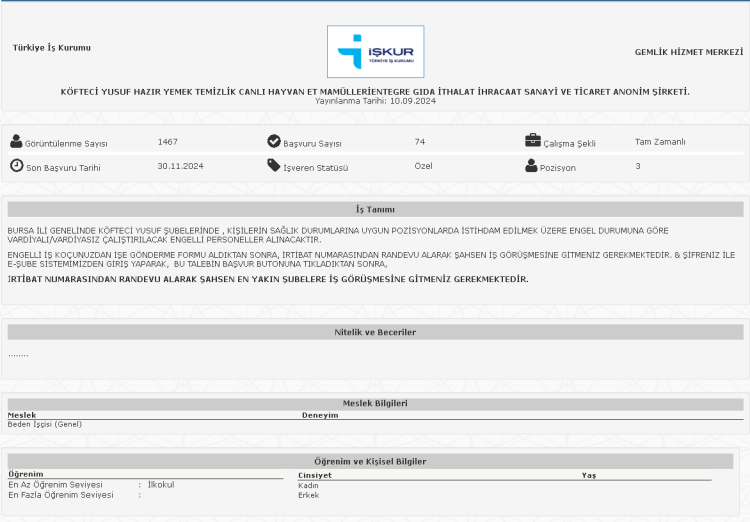Click the Başvuru Sayısı checkmark icon
750x522 pixels.
tap(274, 142)
